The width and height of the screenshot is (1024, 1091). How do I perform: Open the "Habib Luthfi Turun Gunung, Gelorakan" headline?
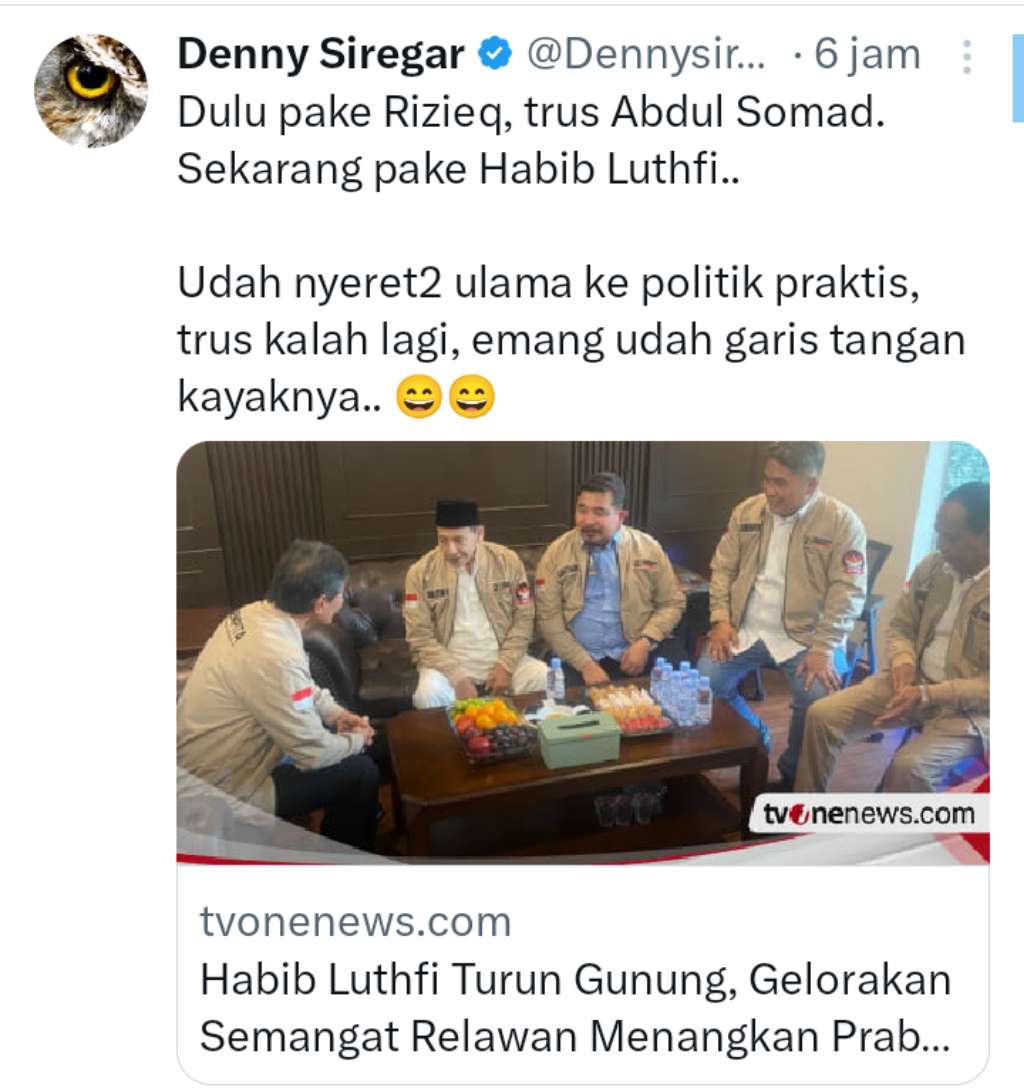pyautogui.click(x=576, y=980)
